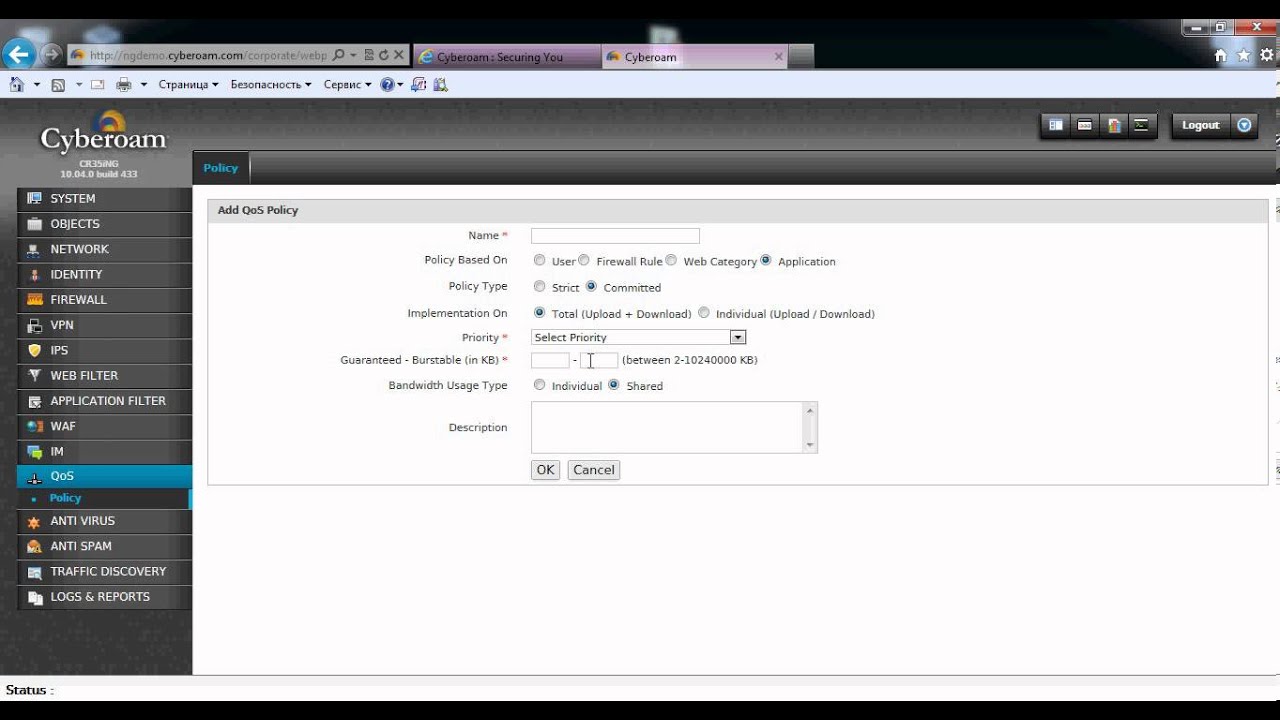
Task: Select Web Category radio option
Action: pos(671,260)
